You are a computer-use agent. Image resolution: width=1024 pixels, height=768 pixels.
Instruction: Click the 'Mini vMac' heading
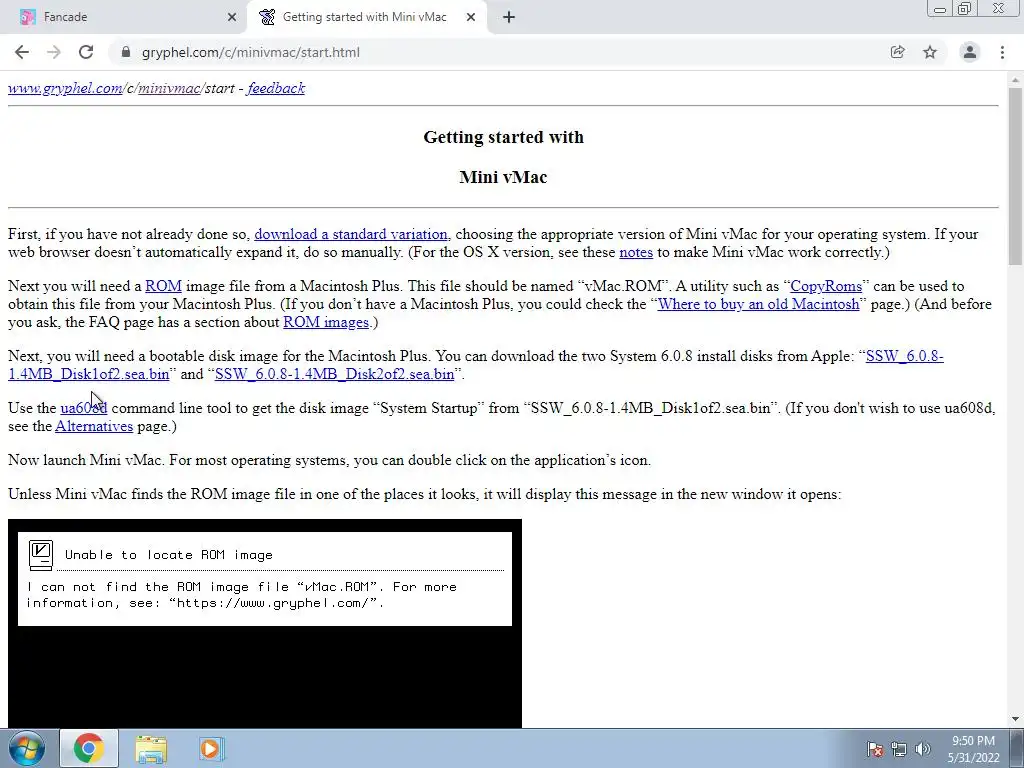pos(504,177)
